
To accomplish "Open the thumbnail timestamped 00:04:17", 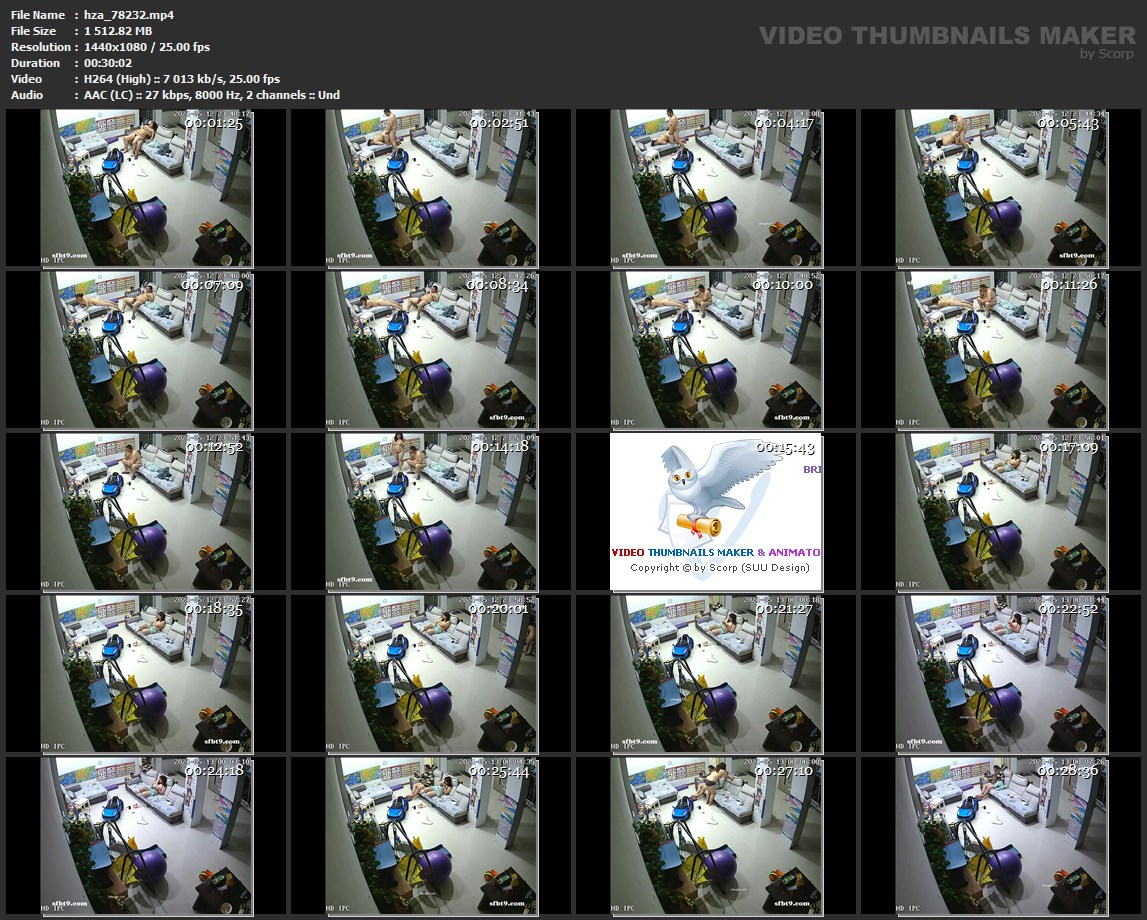I will [x=716, y=187].
